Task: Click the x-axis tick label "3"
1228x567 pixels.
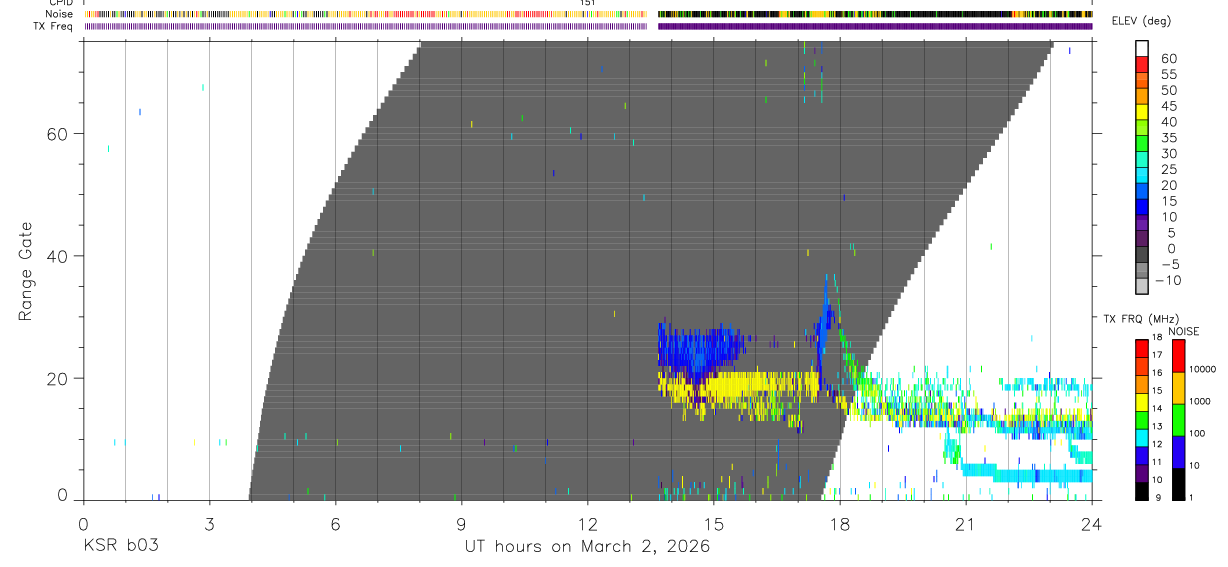Action: (209, 523)
